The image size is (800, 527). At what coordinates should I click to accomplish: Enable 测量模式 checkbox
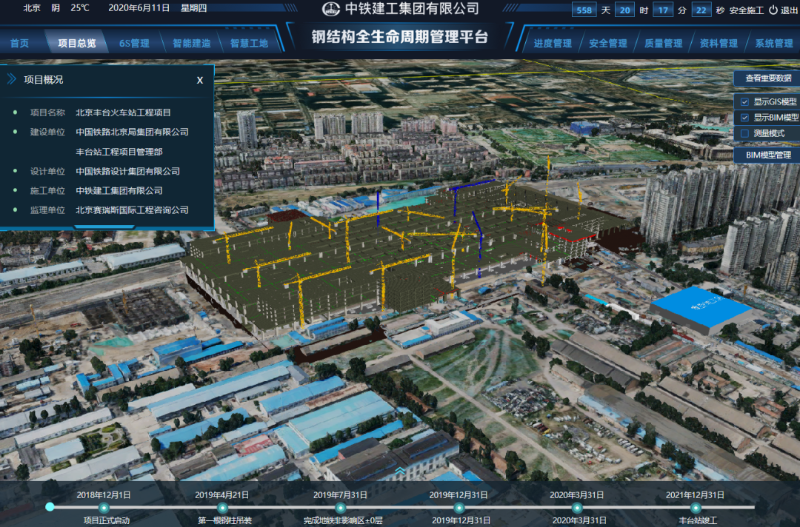tap(744, 134)
